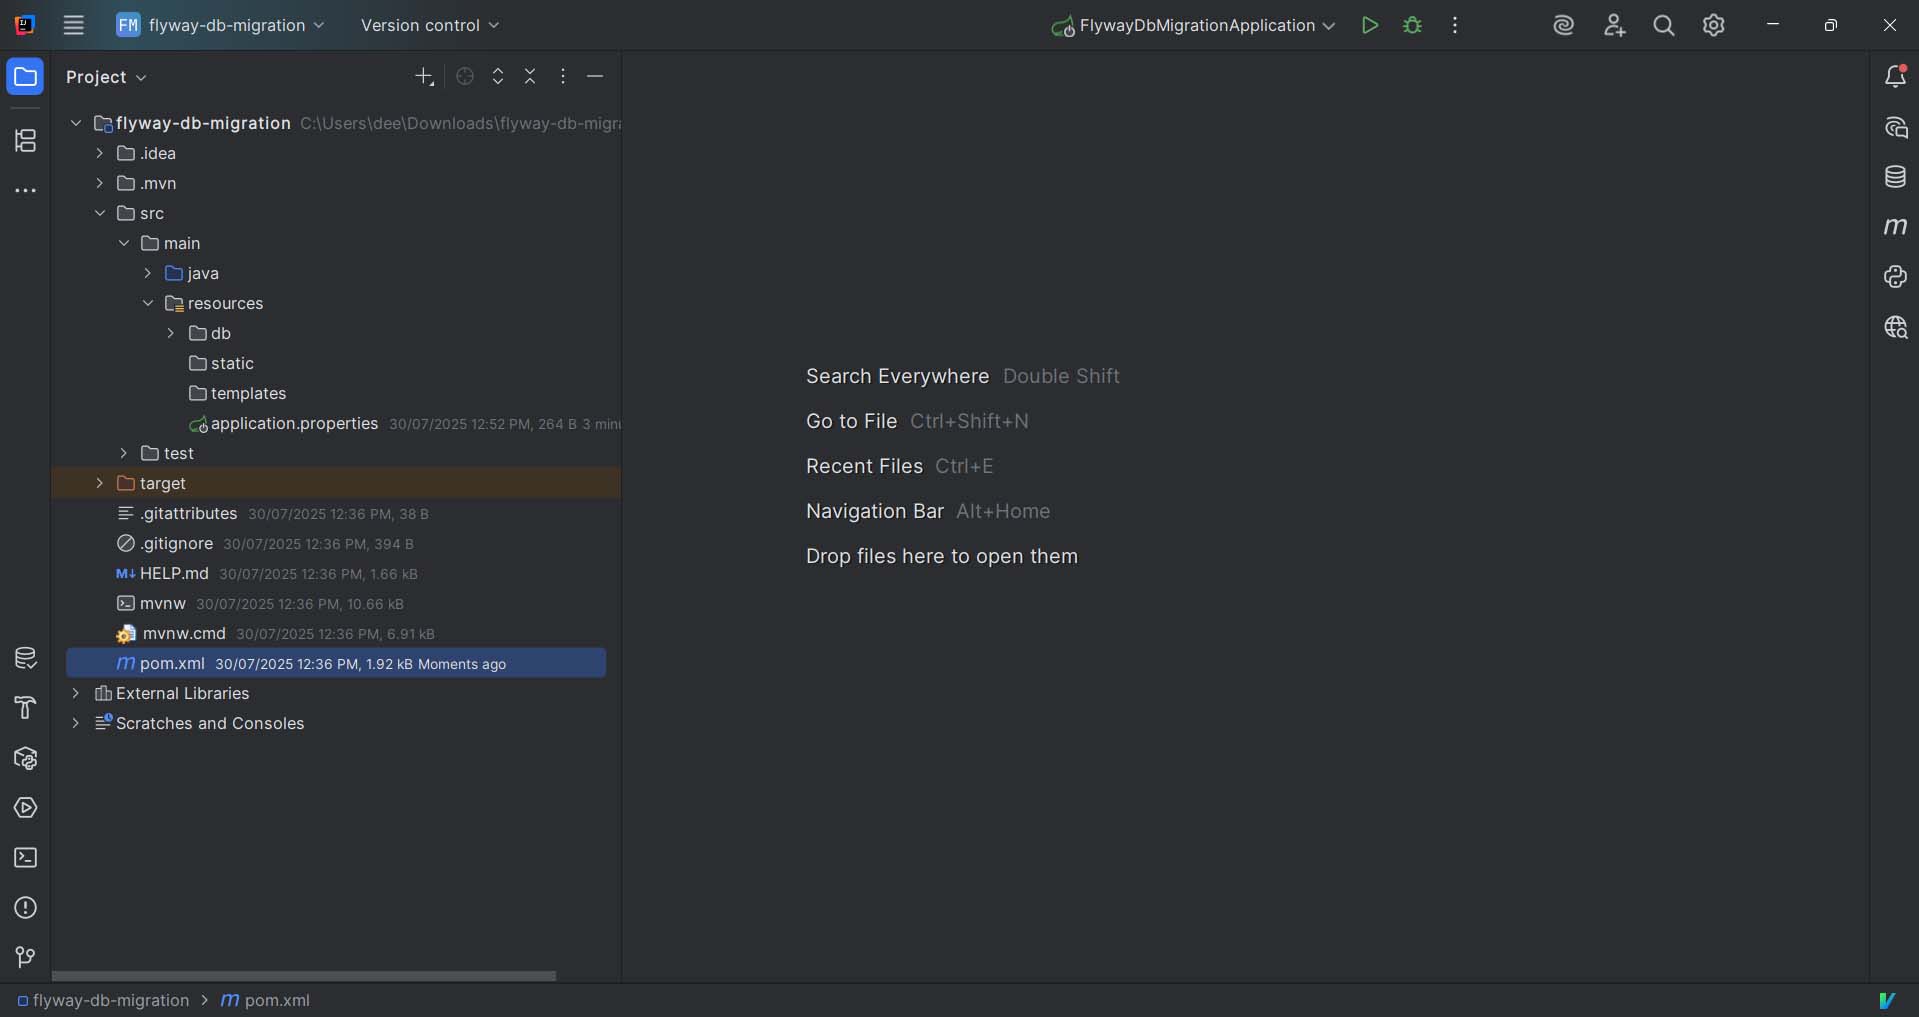Open the FlywayDbMigrationApplication run configuration dropdown
Screen dimensions: 1919x1017
point(1193,26)
